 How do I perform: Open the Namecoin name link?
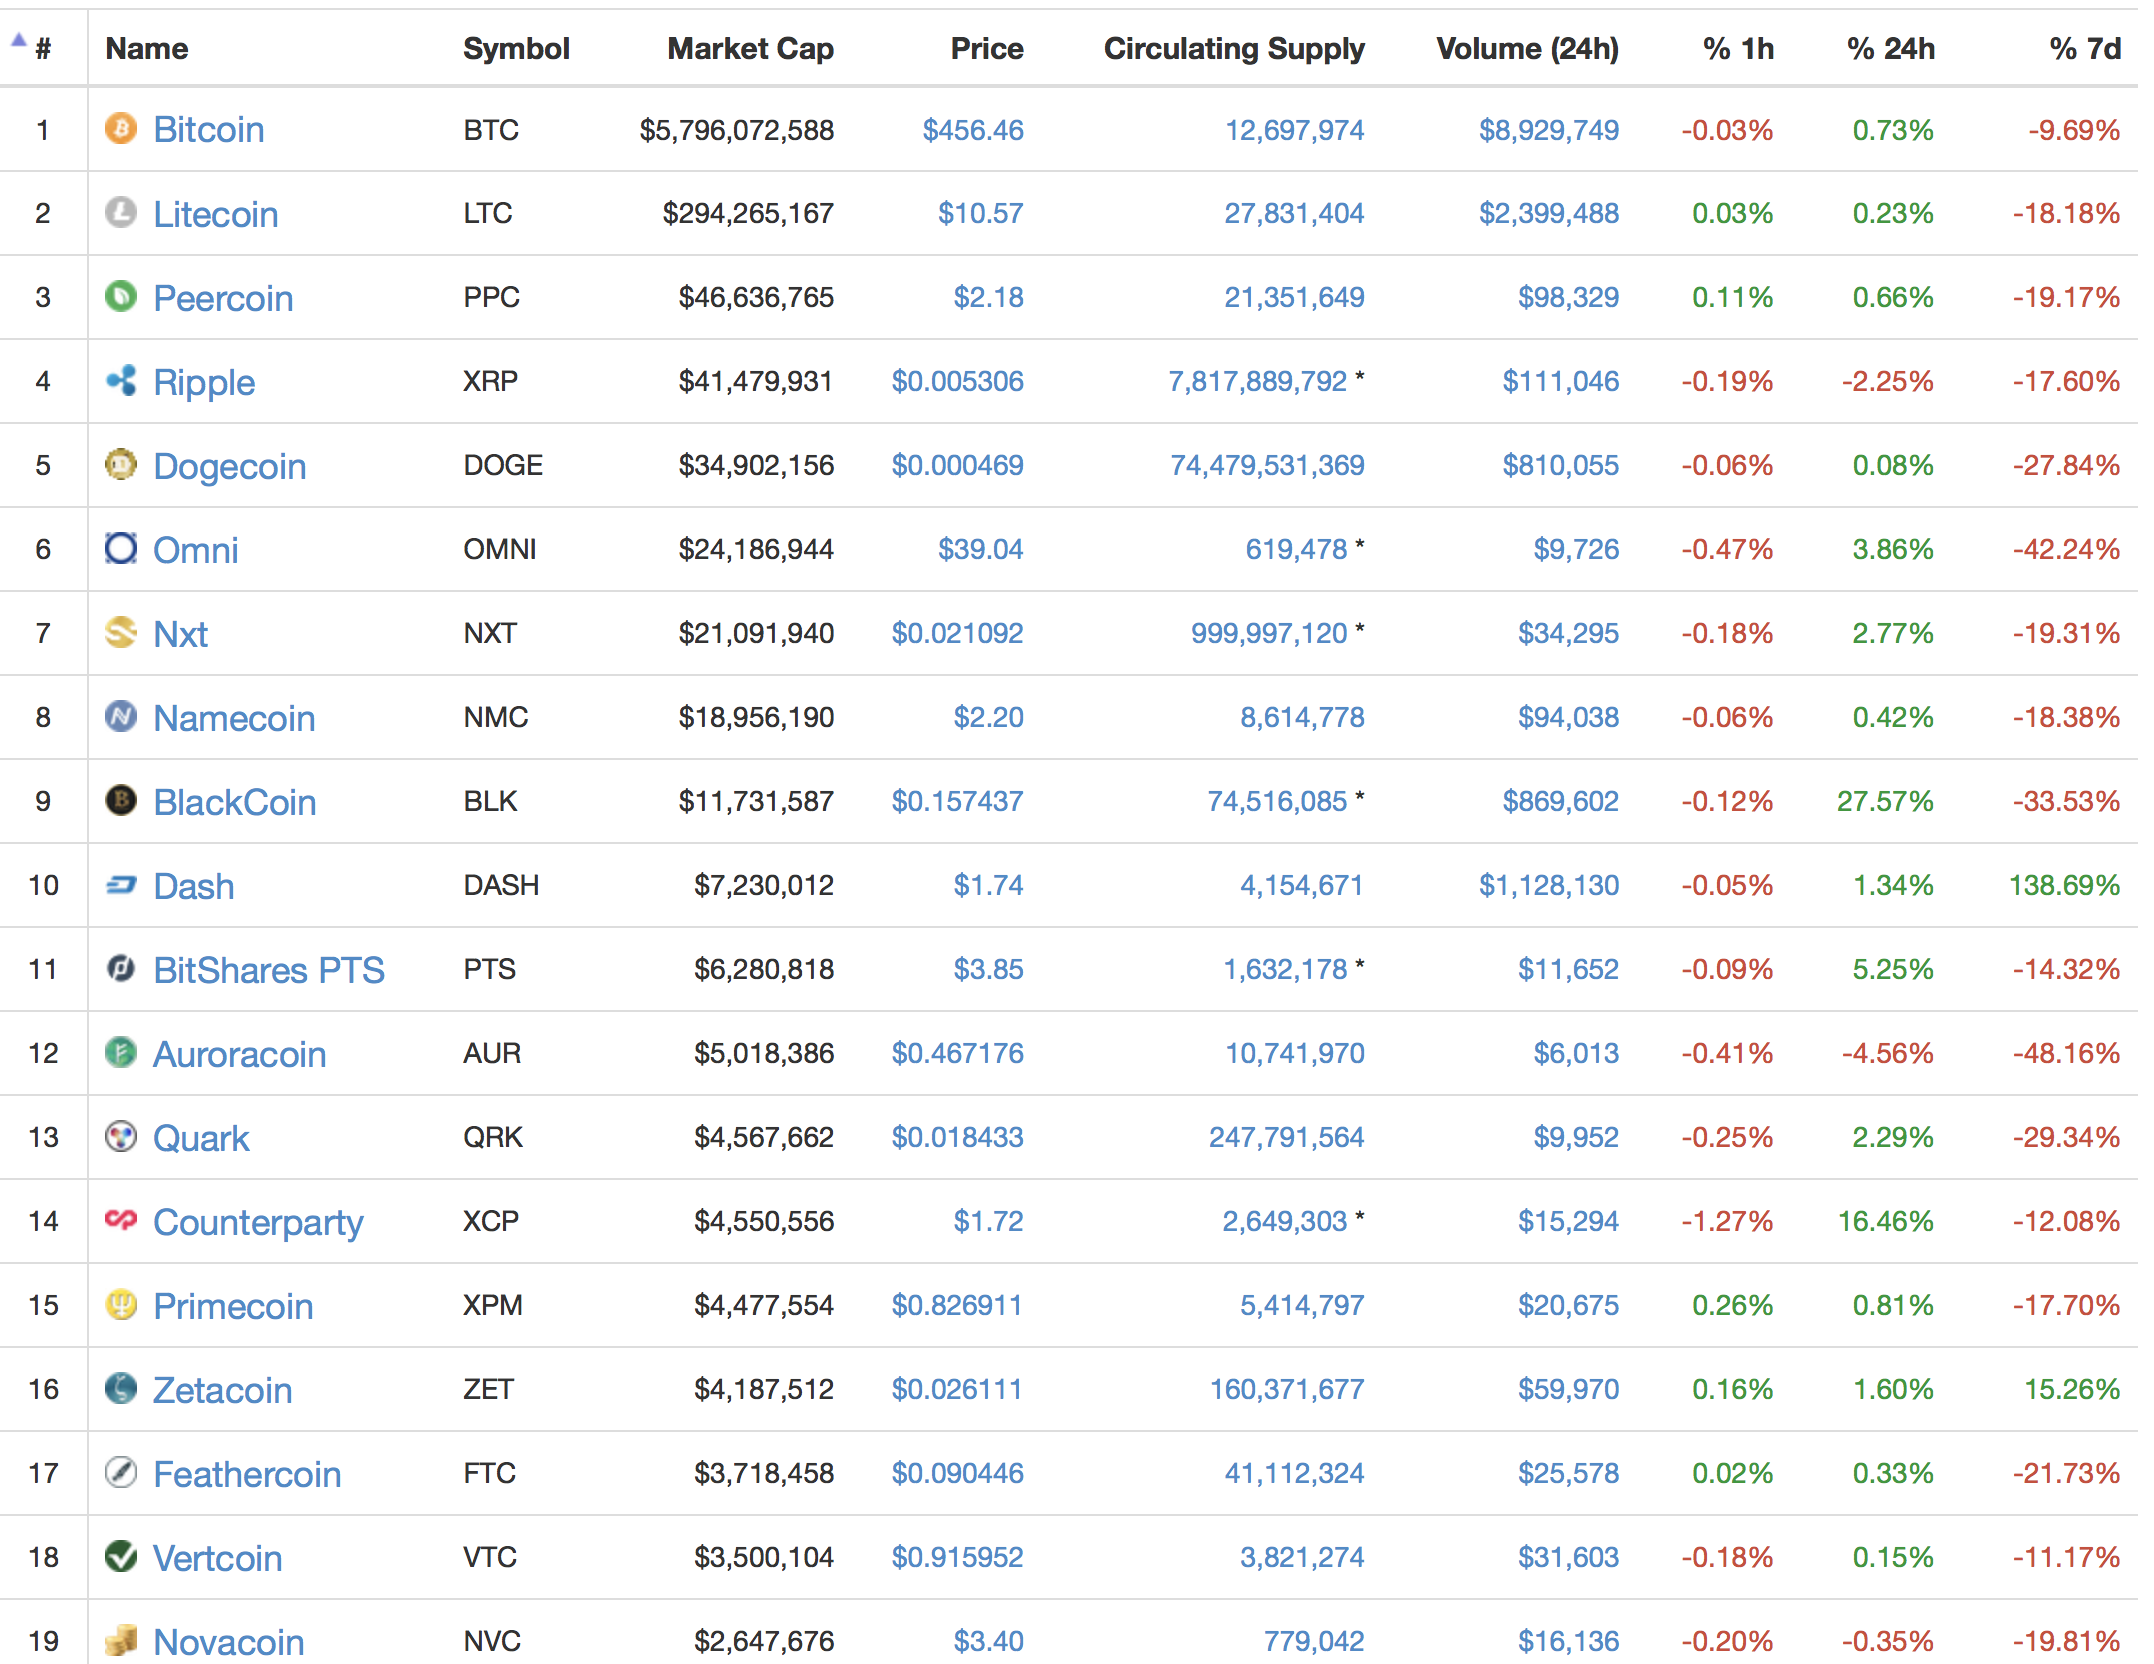pos(234,718)
